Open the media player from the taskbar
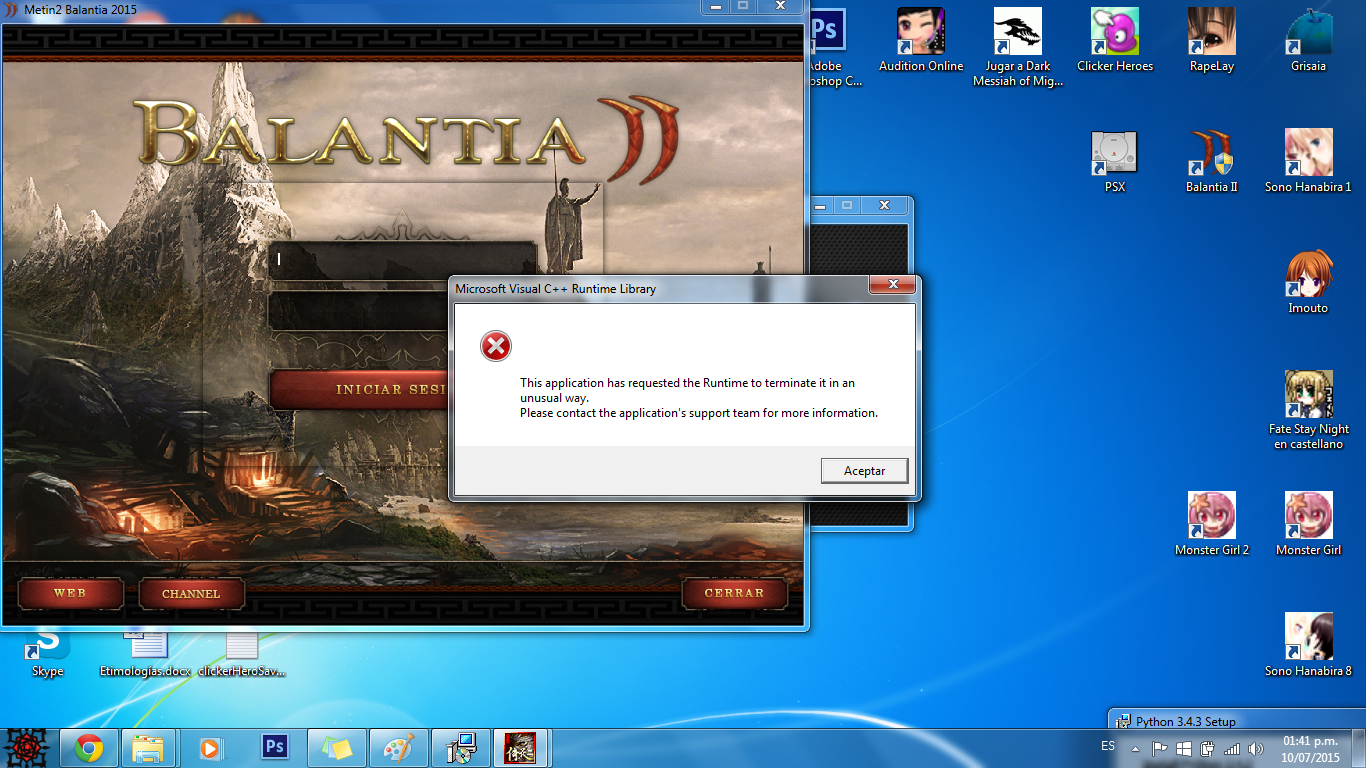The width and height of the screenshot is (1366, 768). (x=211, y=748)
